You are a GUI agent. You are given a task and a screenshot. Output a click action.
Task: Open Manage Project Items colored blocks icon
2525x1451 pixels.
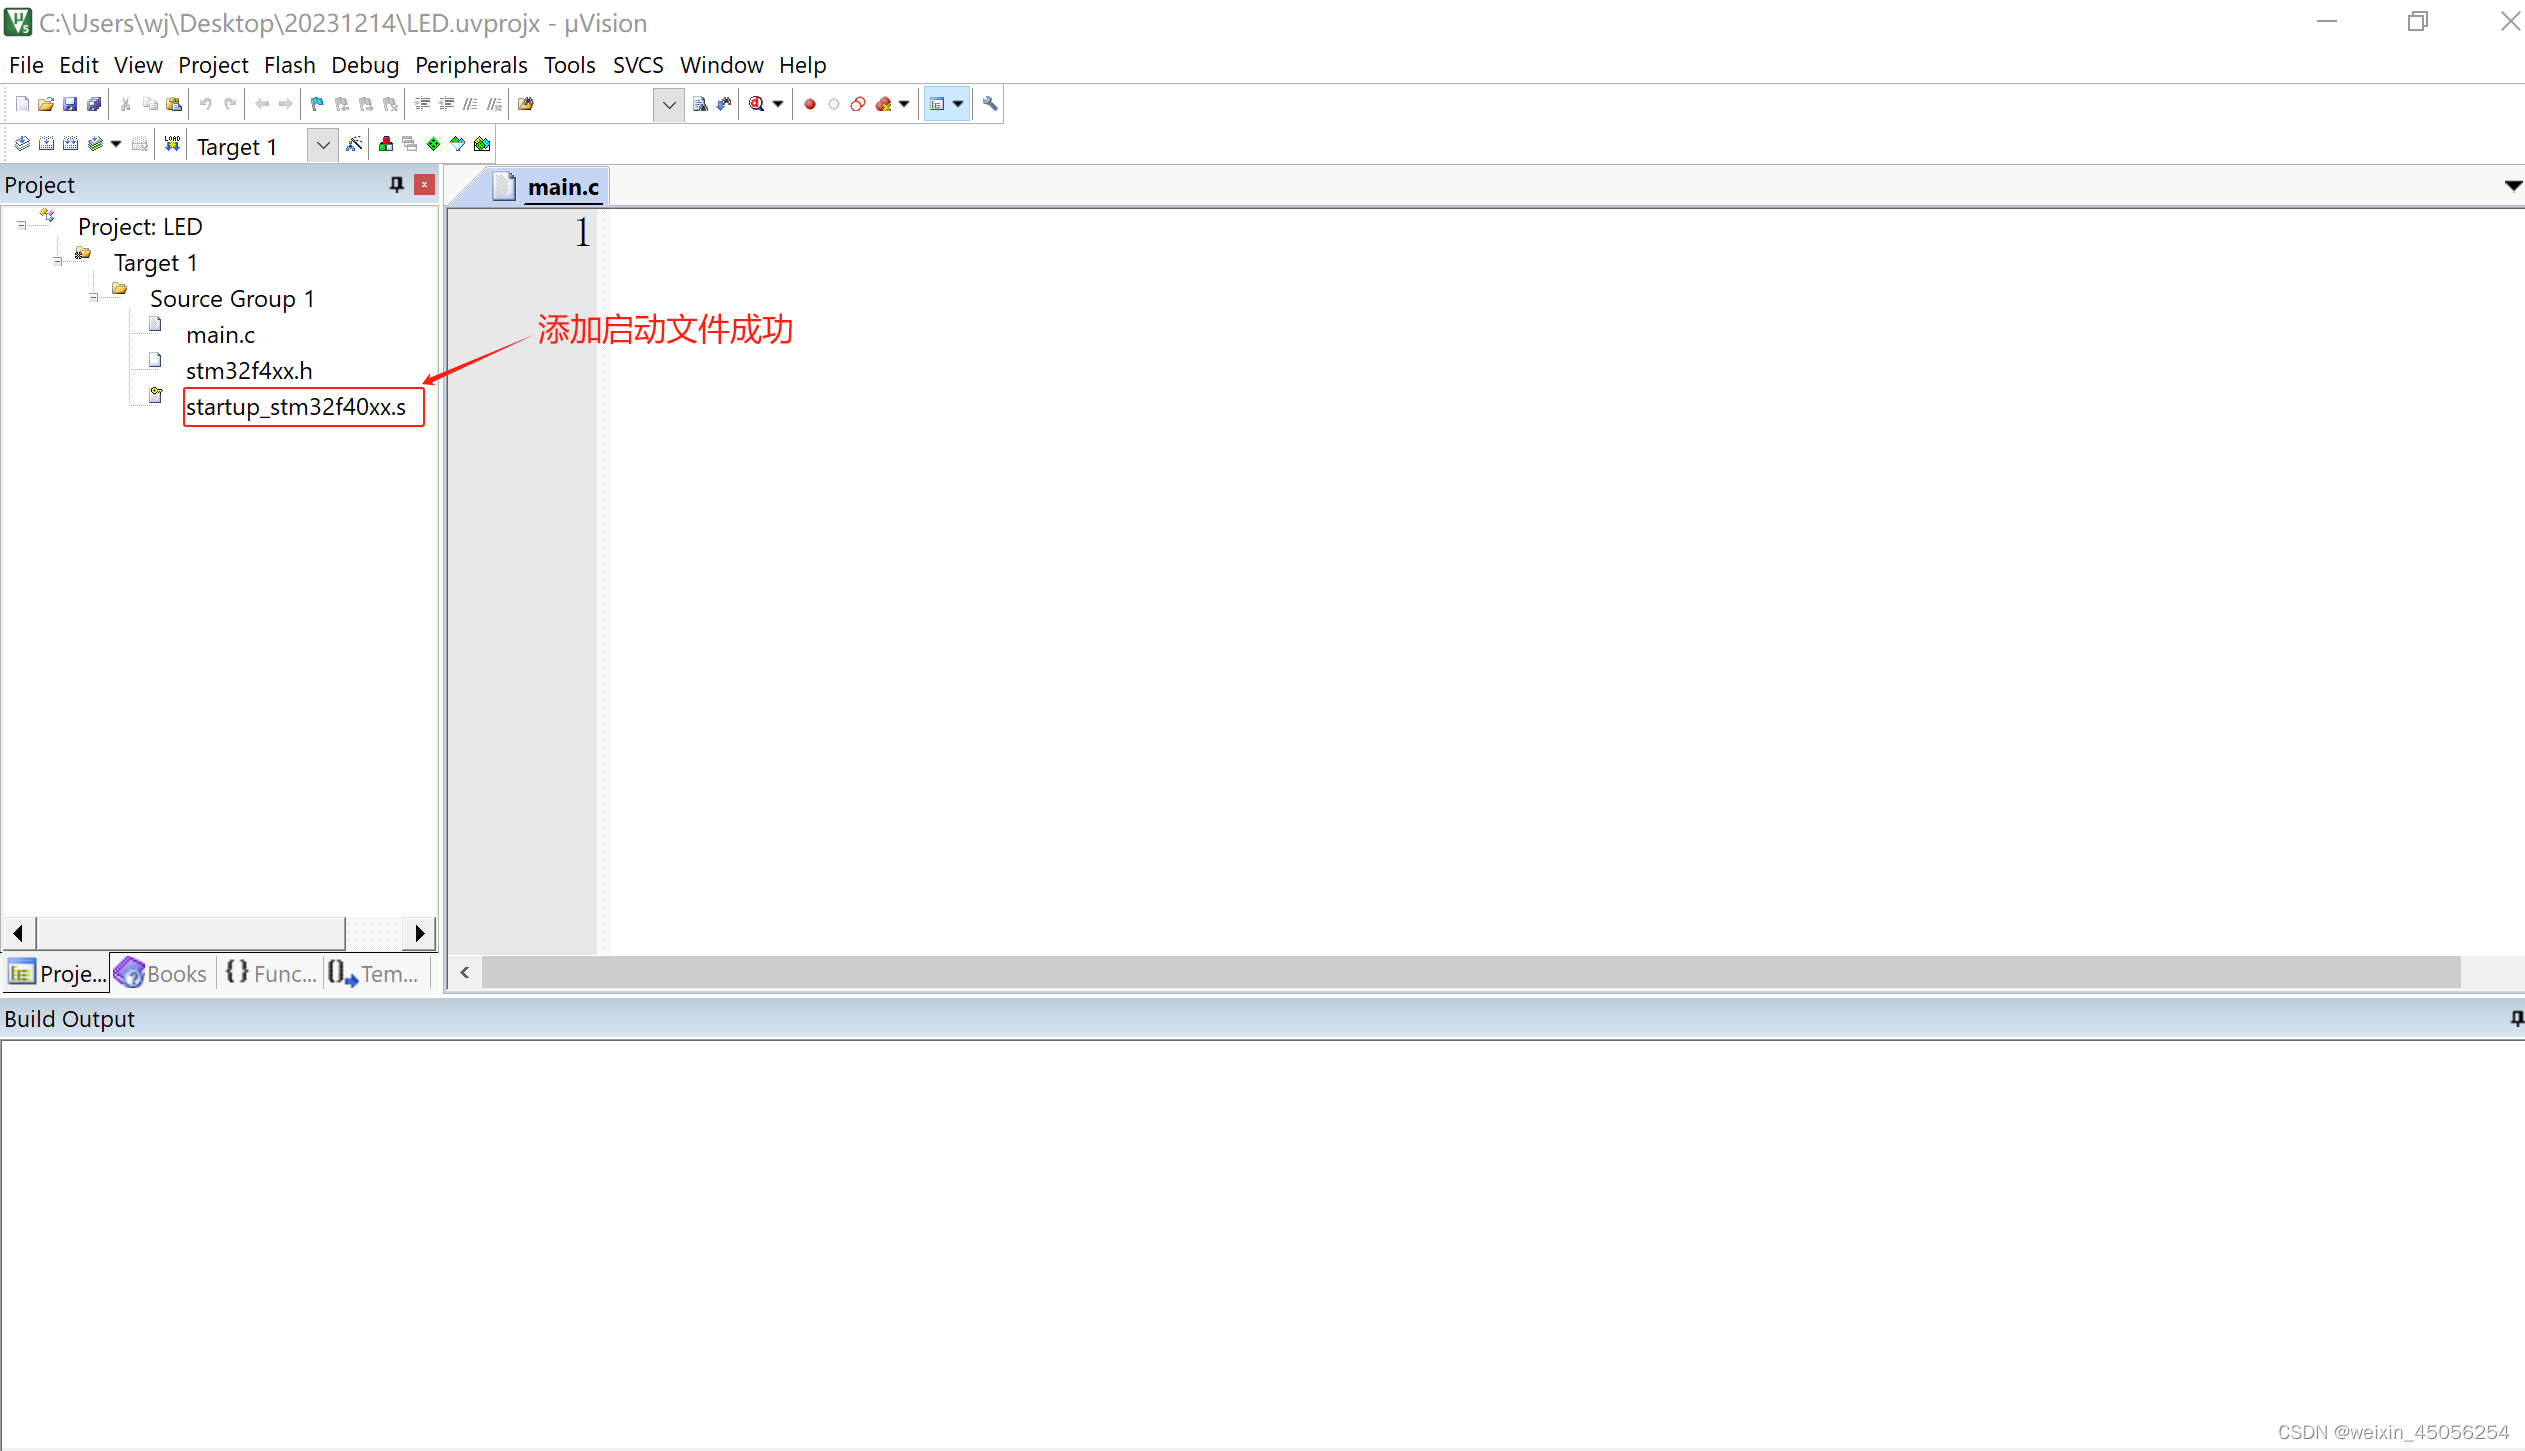[386, 144]
